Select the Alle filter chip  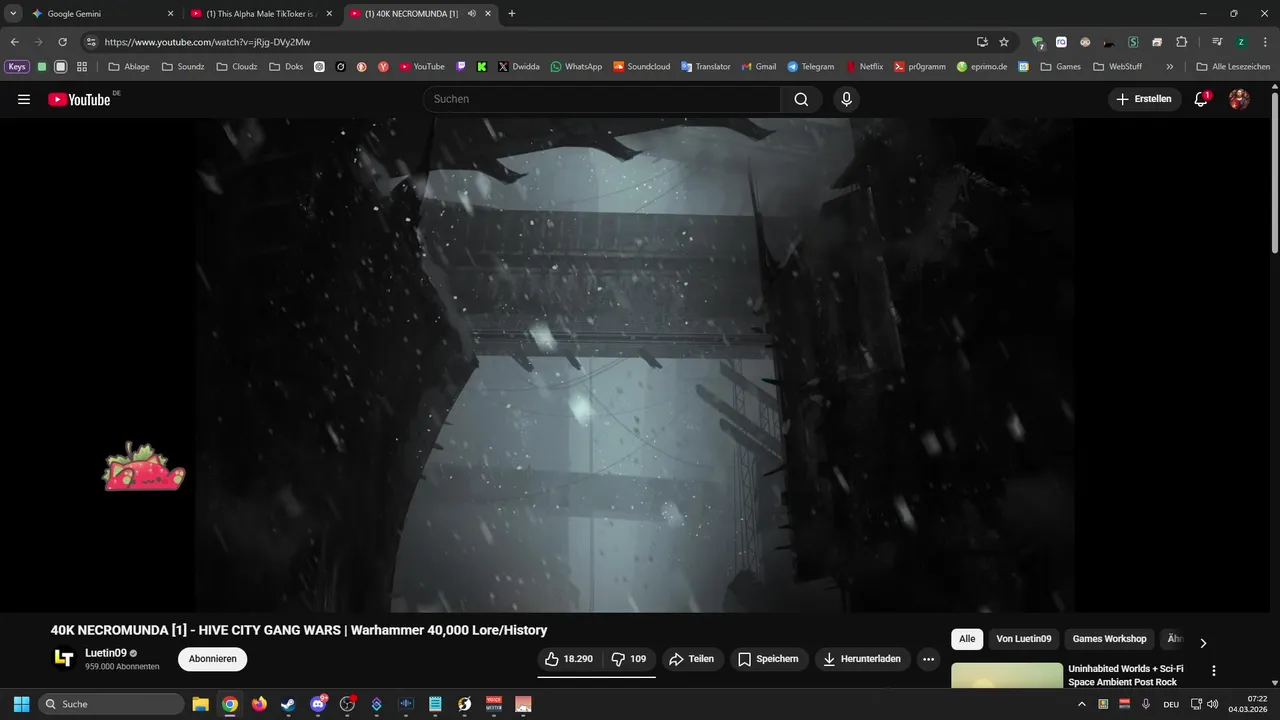(x=967, y=639)
